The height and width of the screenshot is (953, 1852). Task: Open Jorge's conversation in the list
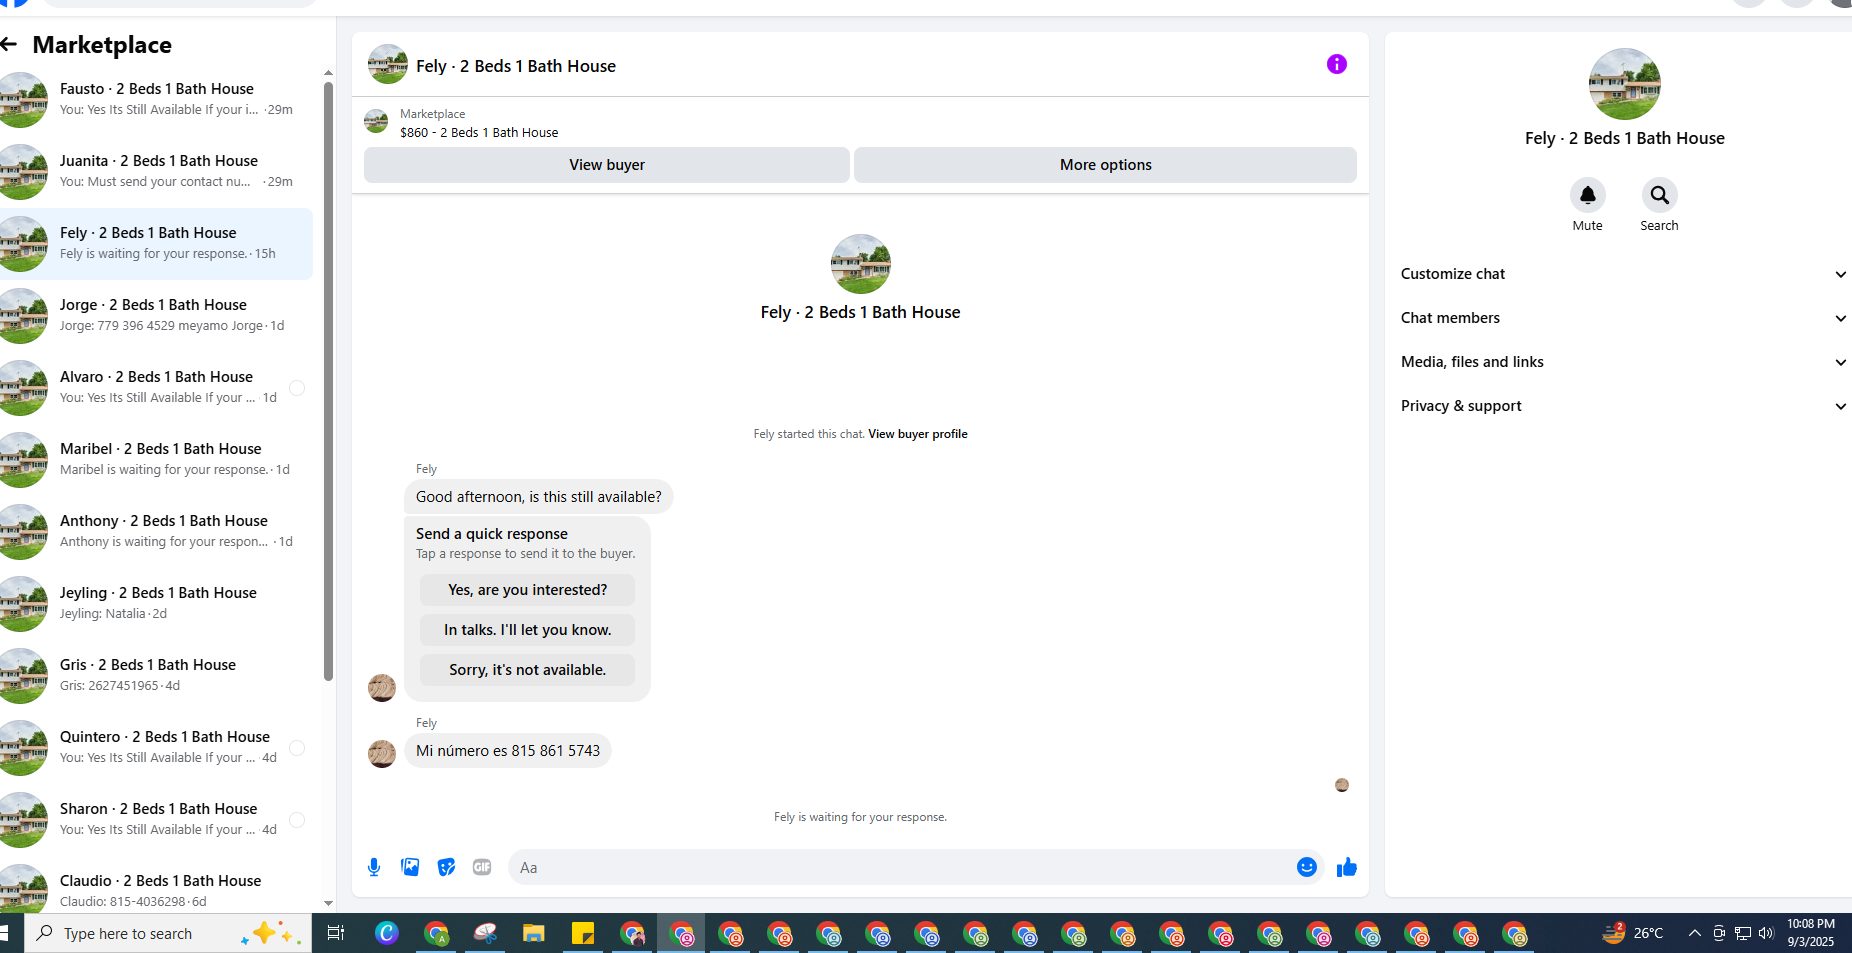156,315
